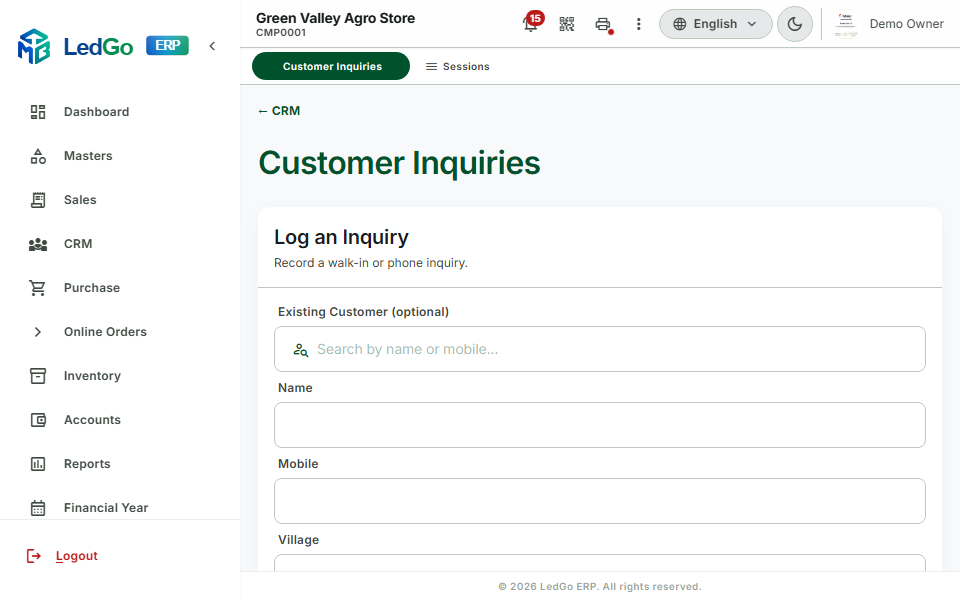Open the English language dropdown
The height and width of the screenshot is (600, 960).
click(x=715, y=24)
